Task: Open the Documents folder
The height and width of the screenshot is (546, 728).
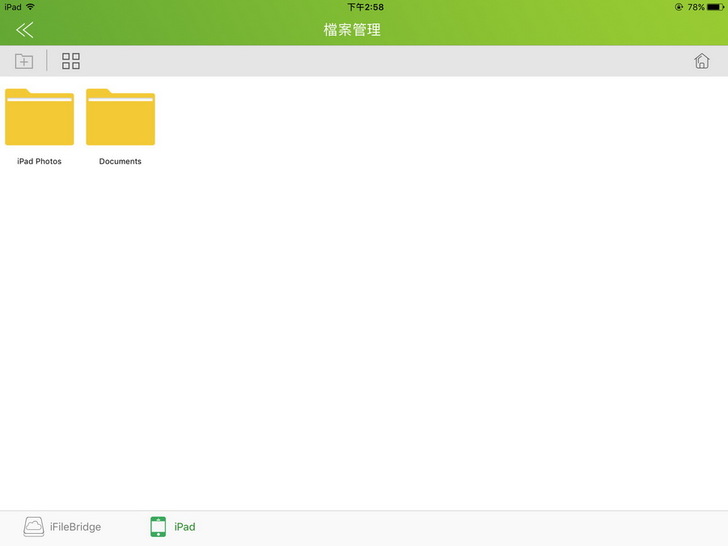Action: click(x=120, y=117)
